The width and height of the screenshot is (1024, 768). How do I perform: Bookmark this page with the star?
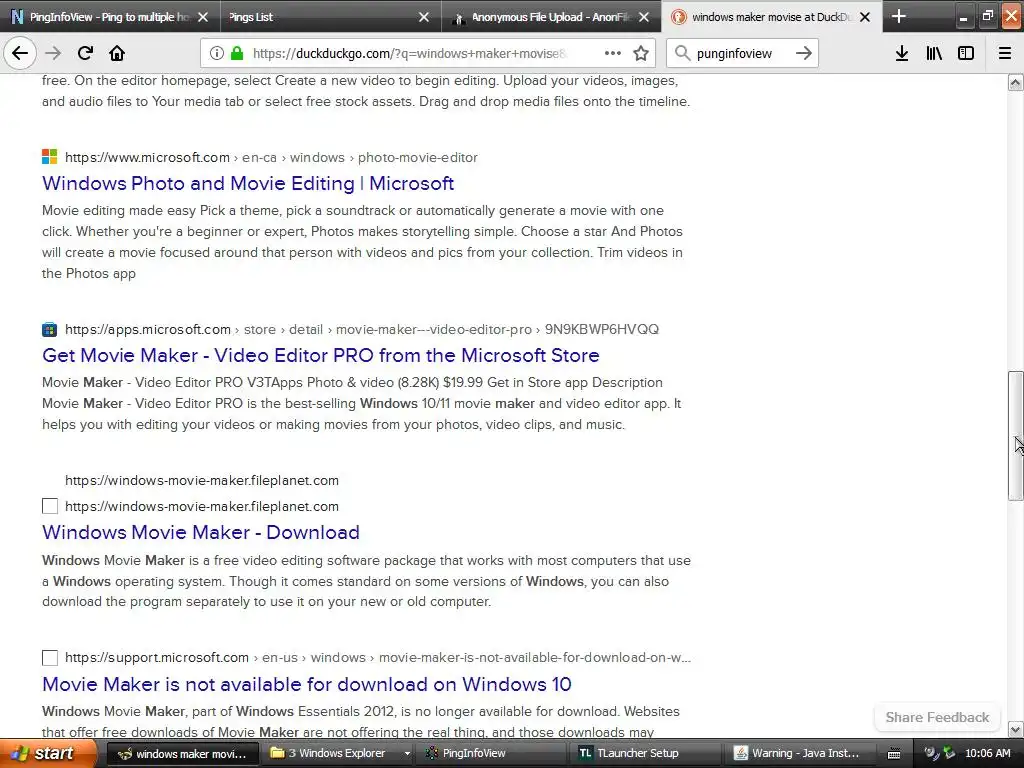tap(641, 53)
